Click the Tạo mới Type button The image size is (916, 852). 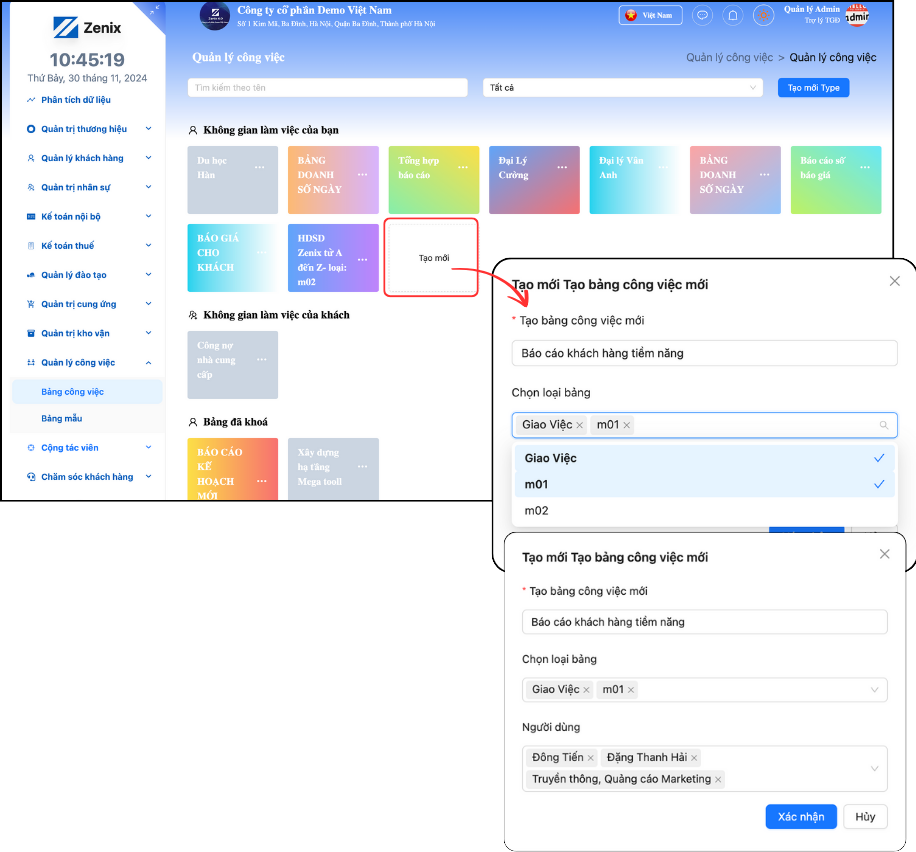point(813,88)
